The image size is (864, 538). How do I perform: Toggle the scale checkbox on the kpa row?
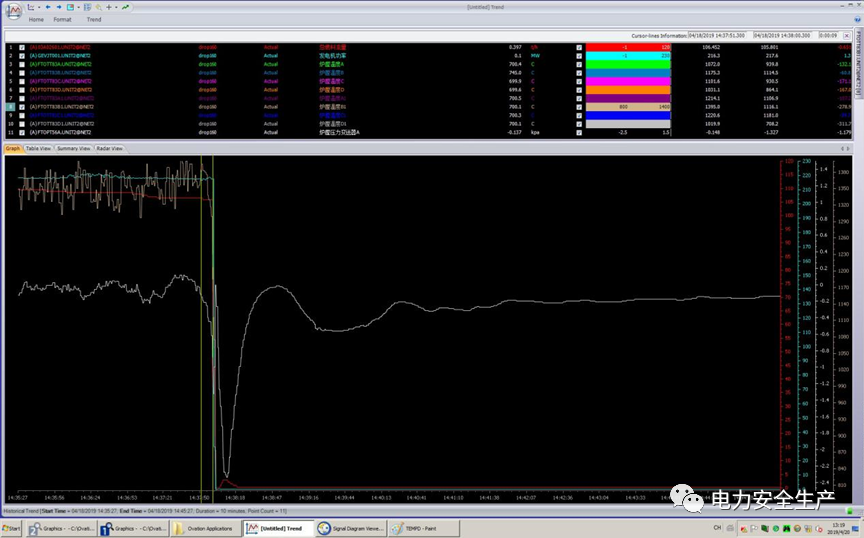tap(578, 131)
